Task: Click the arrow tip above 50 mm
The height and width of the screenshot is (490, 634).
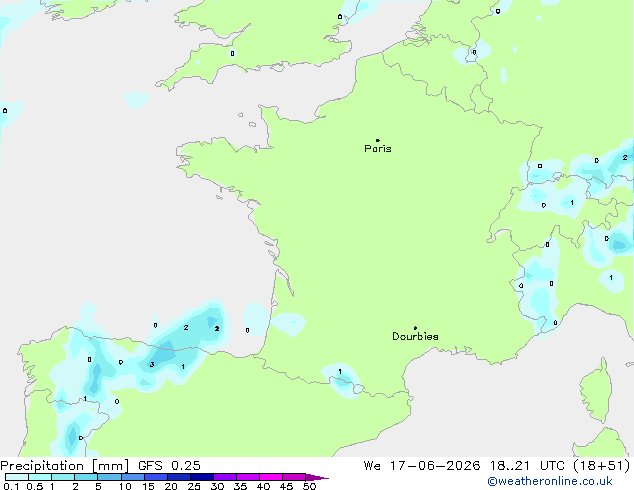Action: click(318, 477)
